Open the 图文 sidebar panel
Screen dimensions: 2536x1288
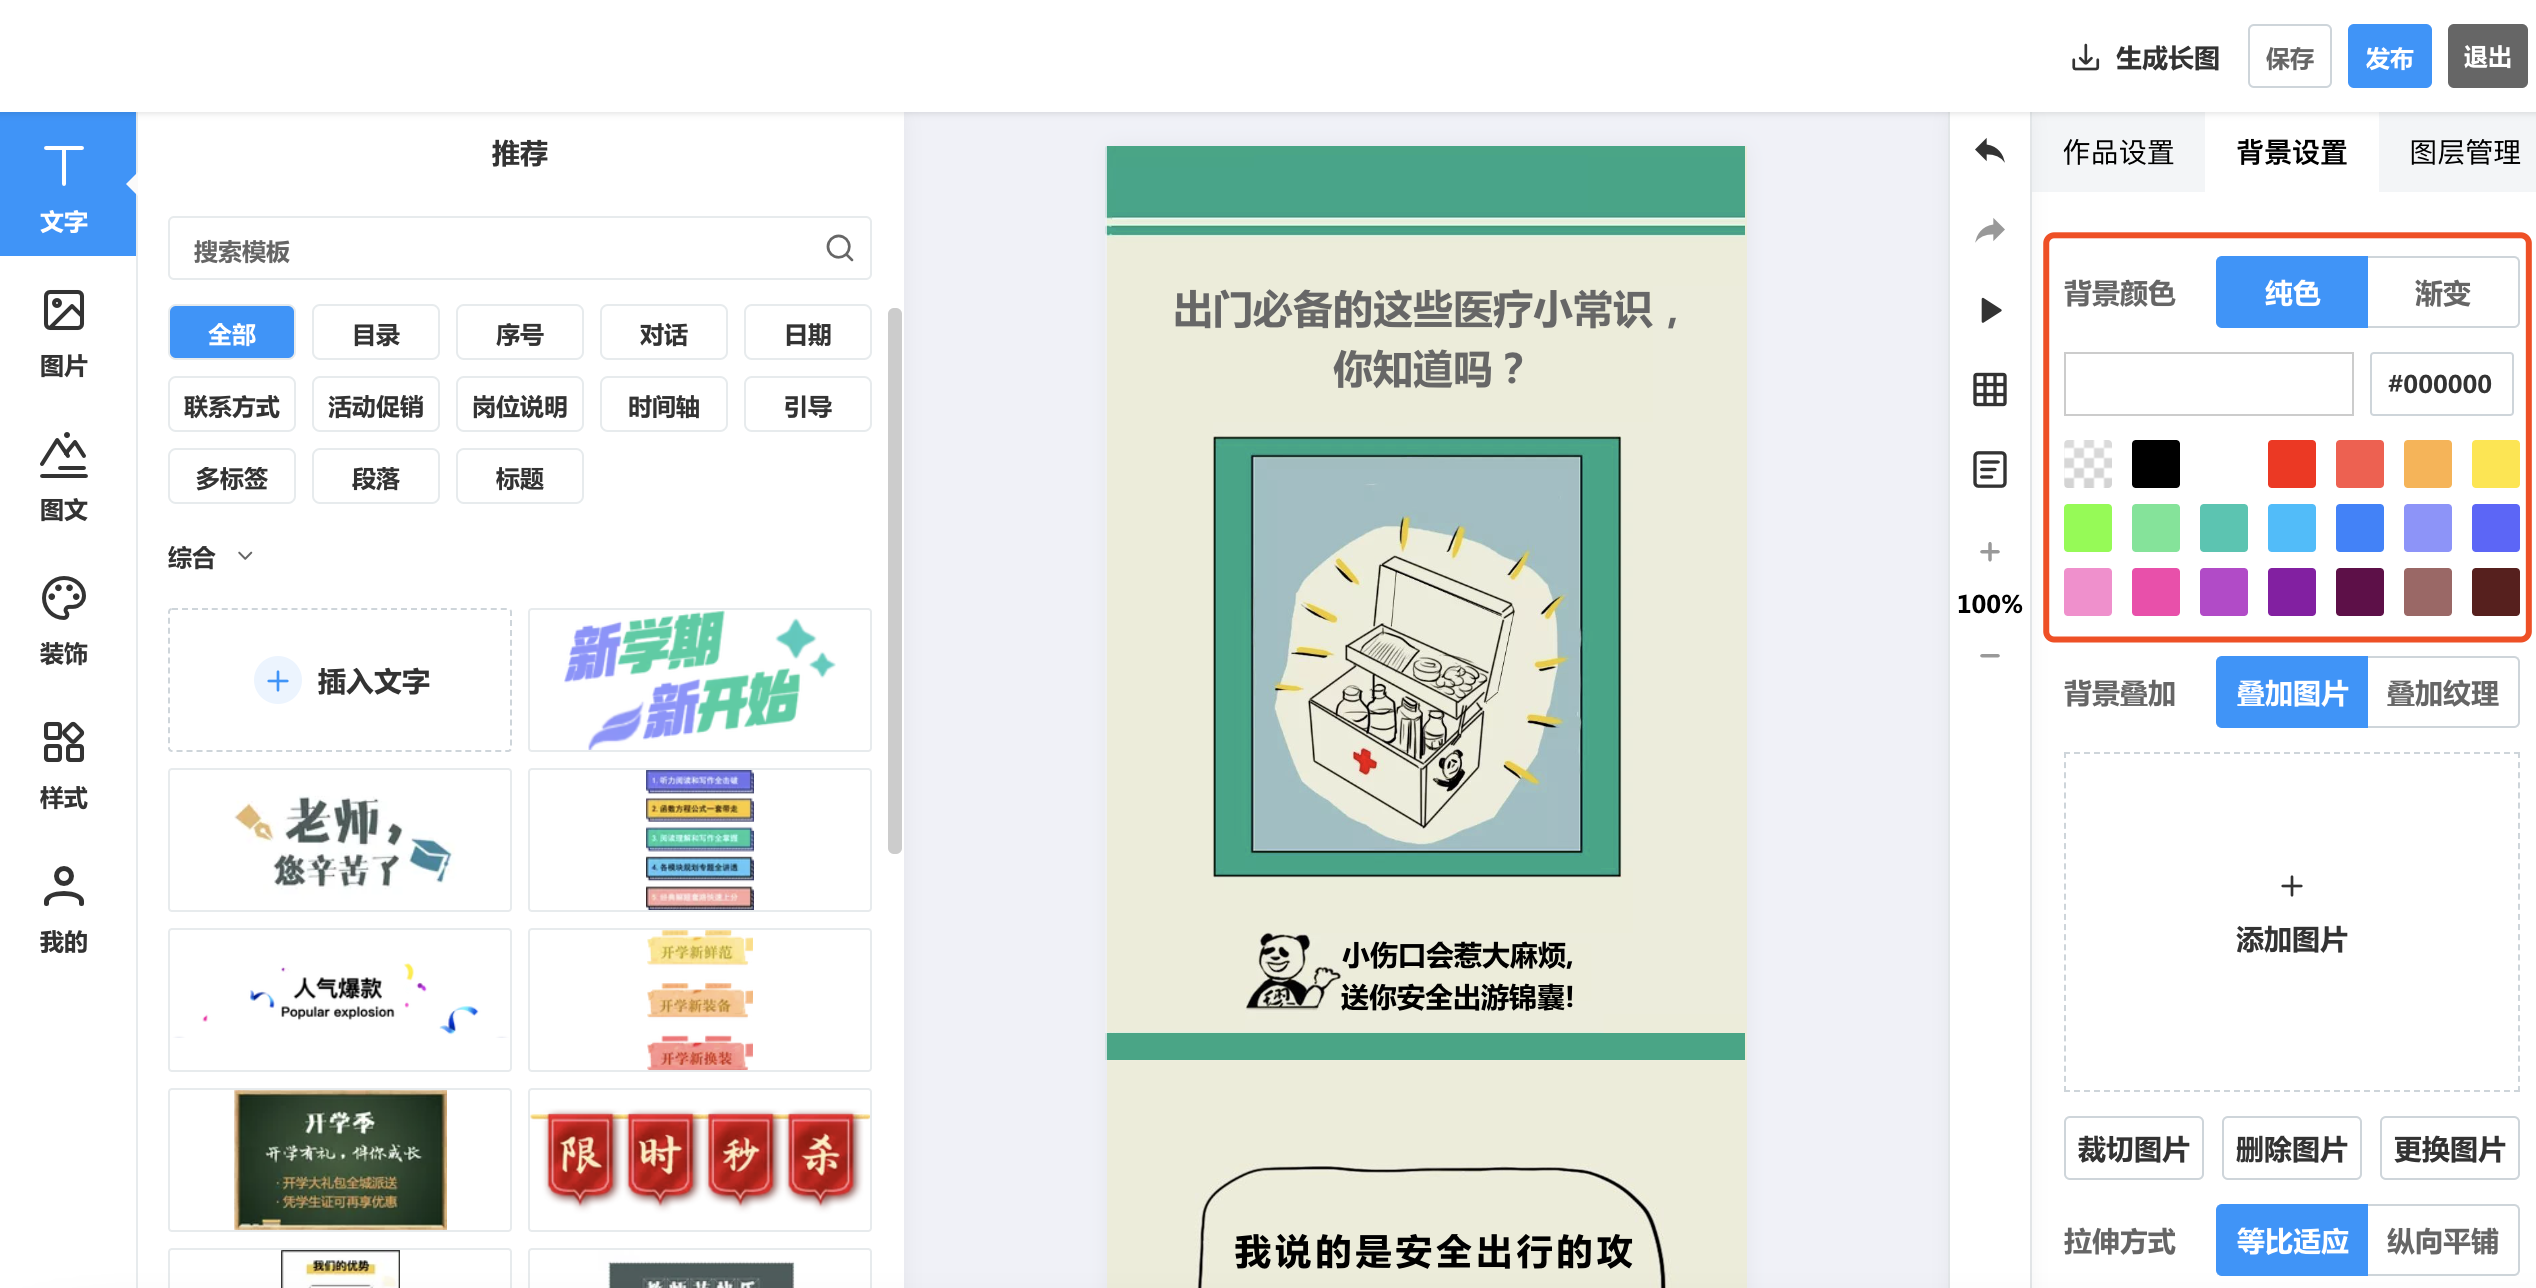(64, 477)
